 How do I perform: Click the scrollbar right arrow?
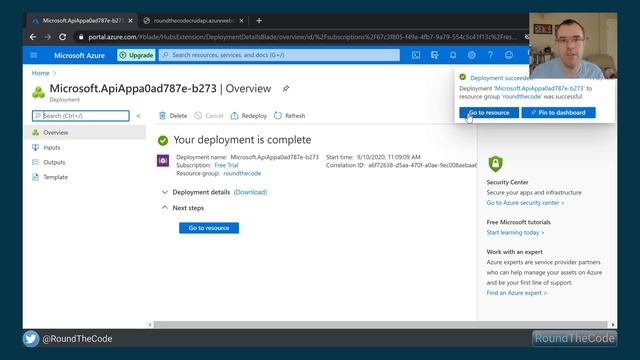613,325
